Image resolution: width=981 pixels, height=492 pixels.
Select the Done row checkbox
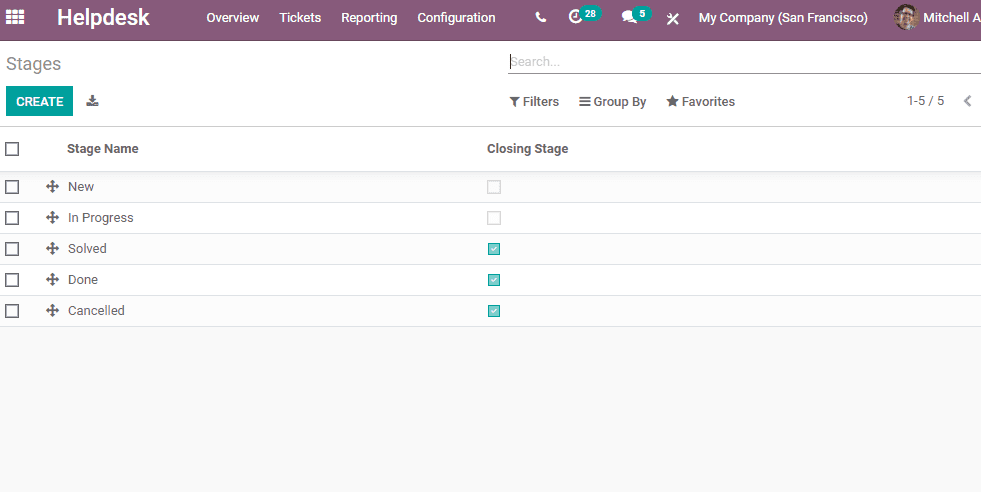pos(12,280)
